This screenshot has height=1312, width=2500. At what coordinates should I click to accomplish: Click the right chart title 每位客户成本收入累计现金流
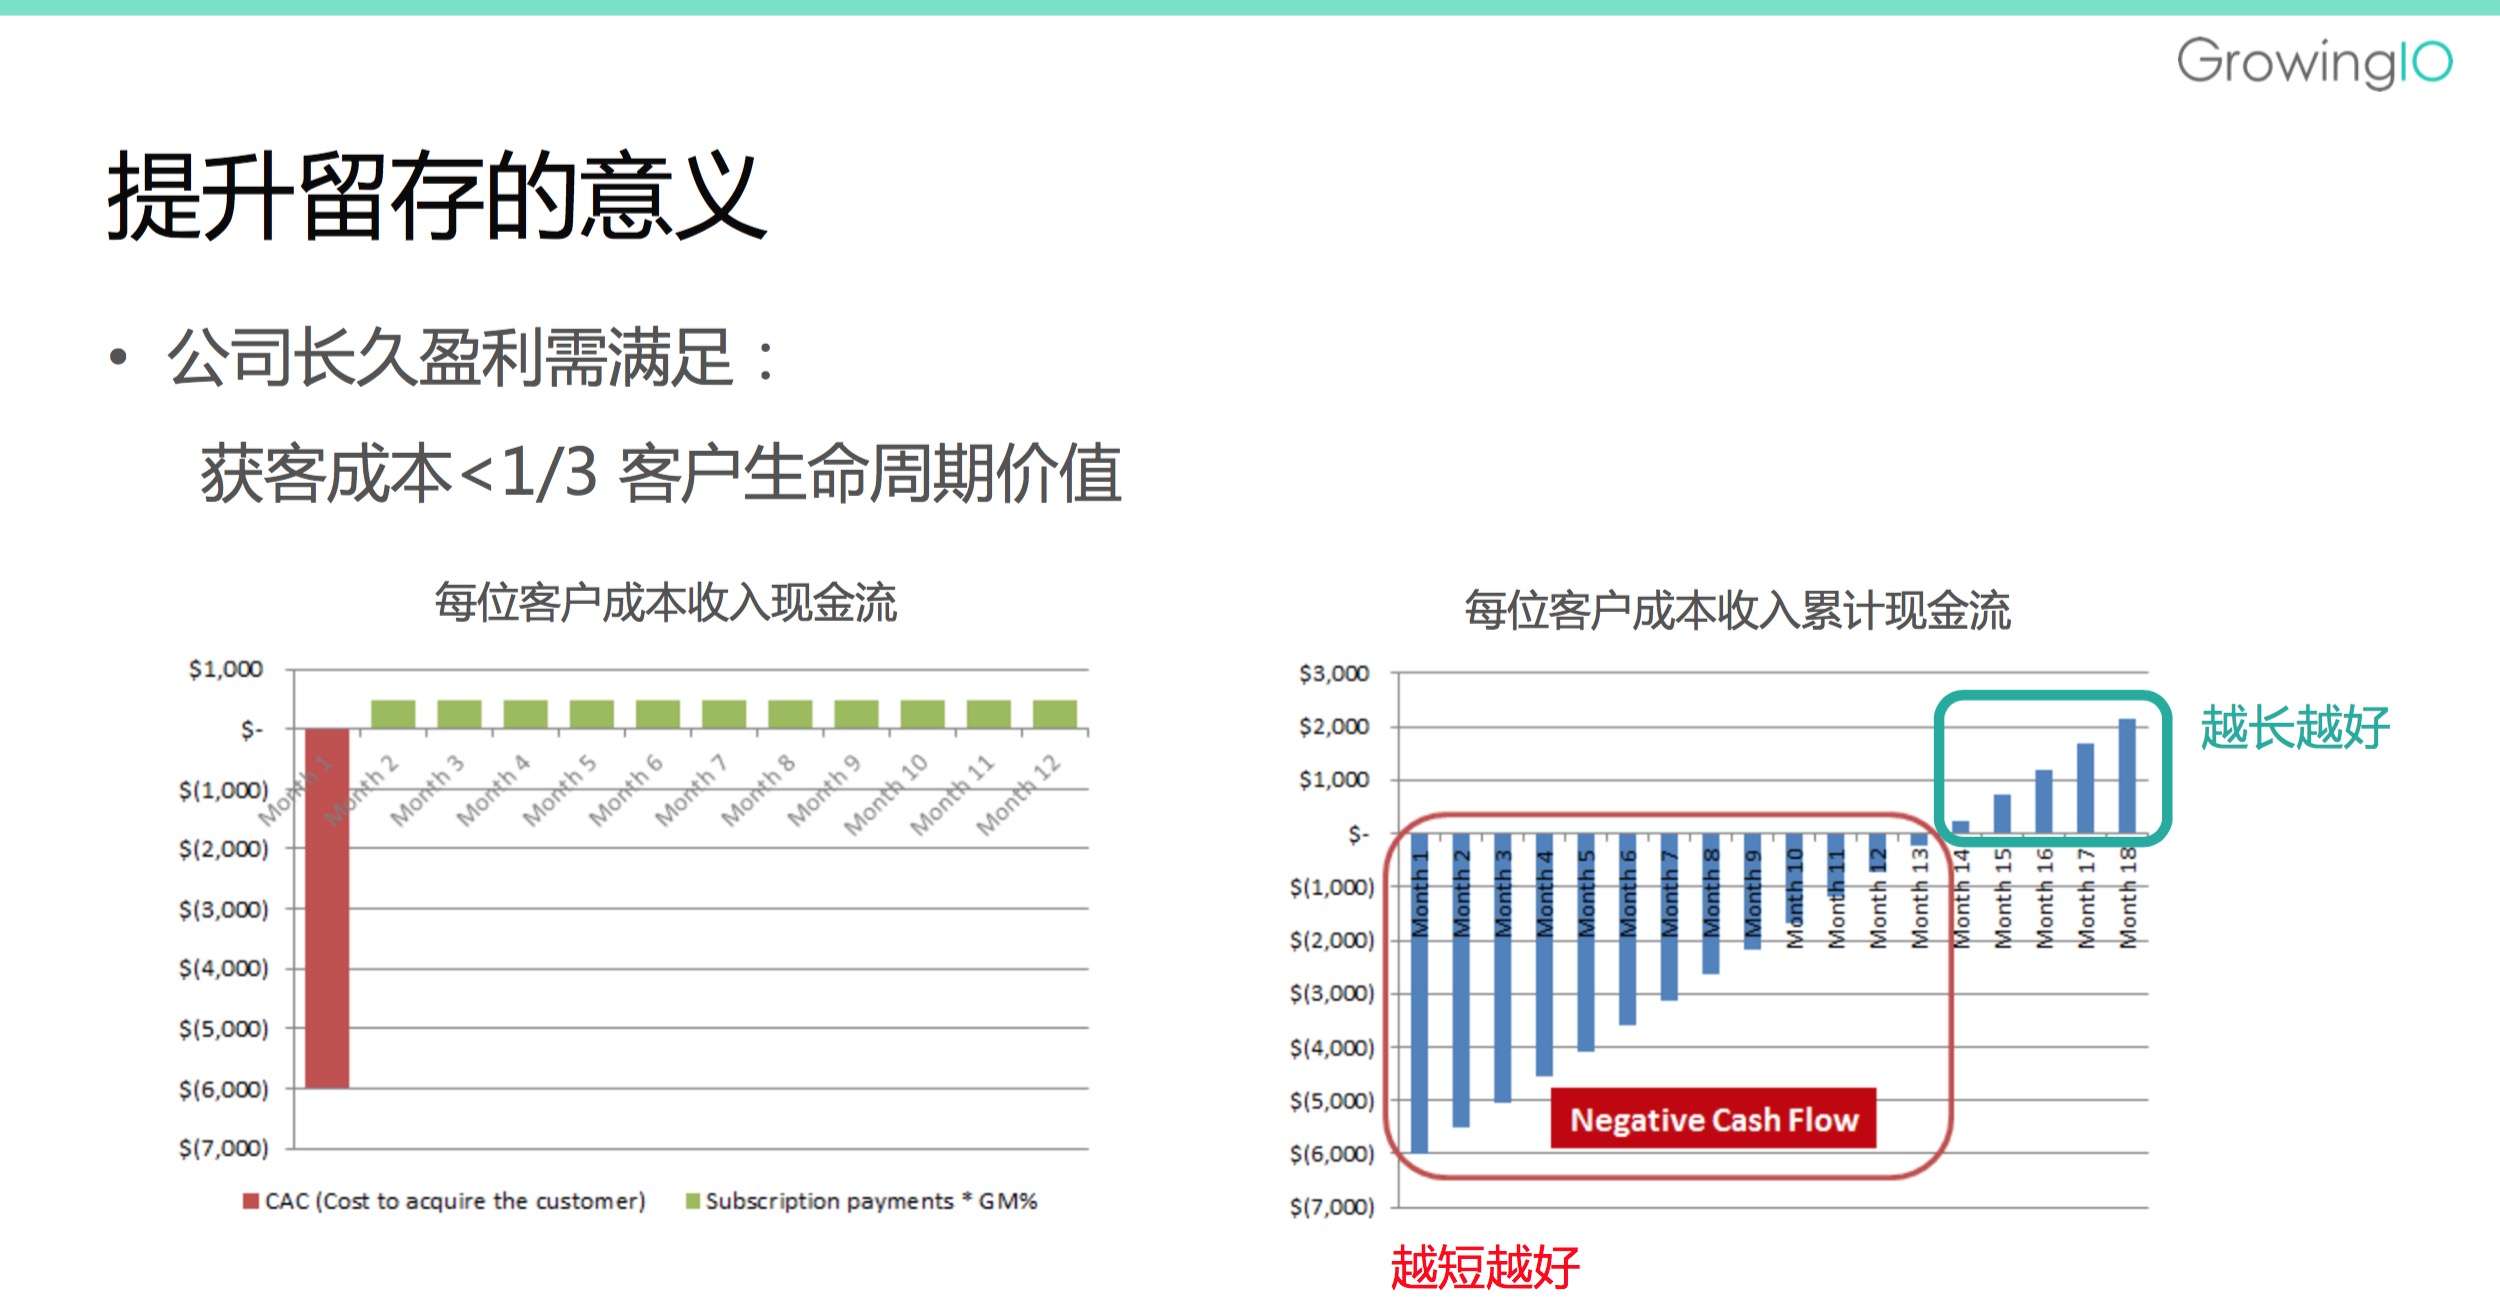coord(1737,610)
